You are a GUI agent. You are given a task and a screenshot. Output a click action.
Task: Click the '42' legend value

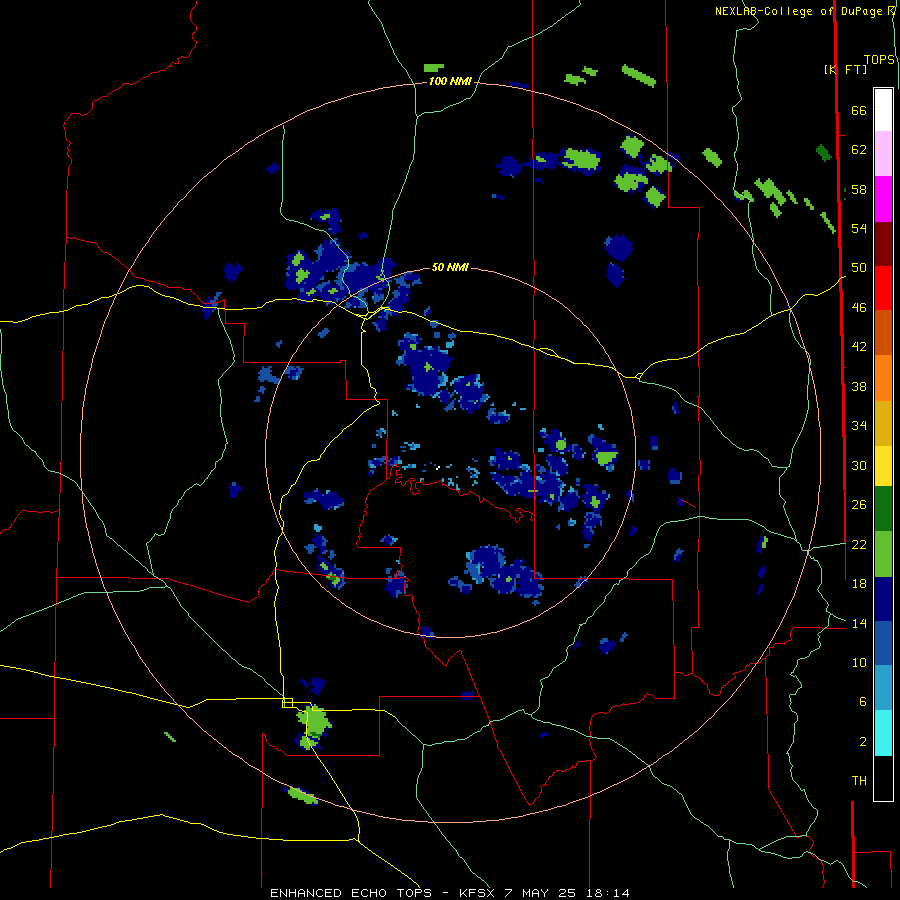(x=859, y=347)
